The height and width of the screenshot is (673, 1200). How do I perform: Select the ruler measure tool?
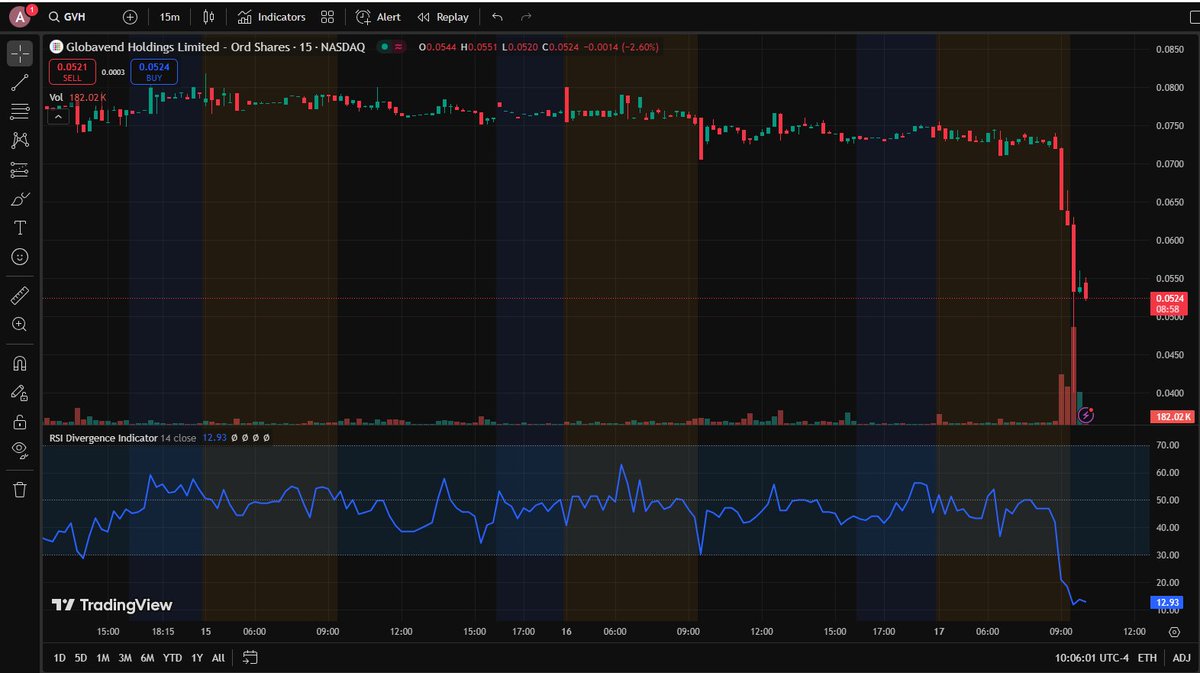(x=20, y=295)
